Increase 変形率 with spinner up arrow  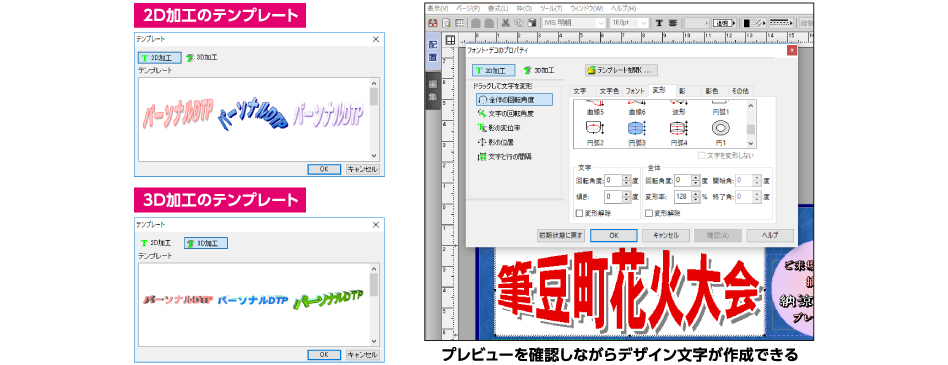click(x=696, y=194)
